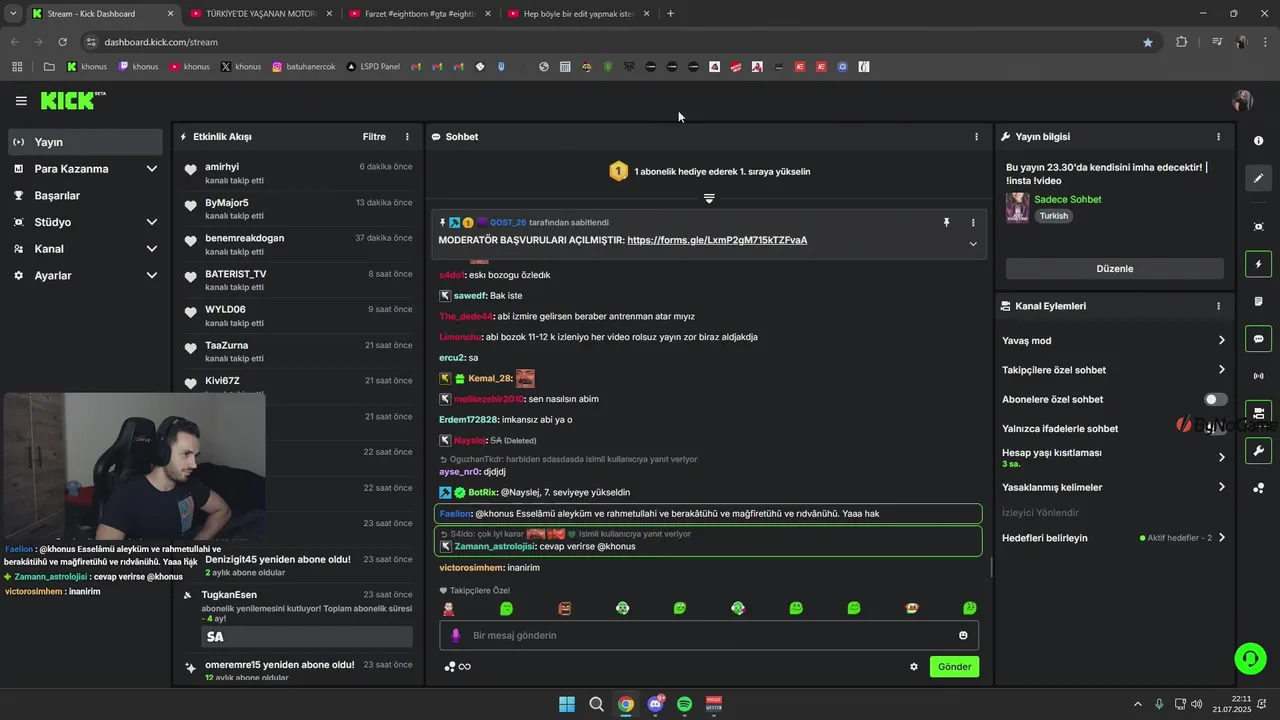This screenshot has height=720, width=1280.
Task: Select Yayın in the sidebar
Action: click(85, 142)
